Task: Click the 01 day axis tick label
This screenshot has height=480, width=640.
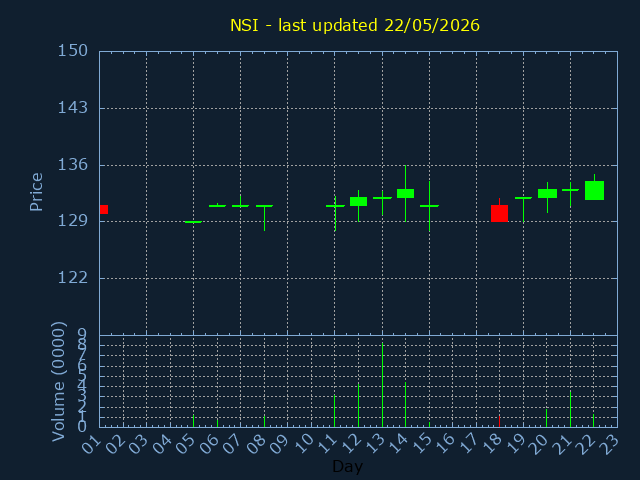Action: pos(92,443)
